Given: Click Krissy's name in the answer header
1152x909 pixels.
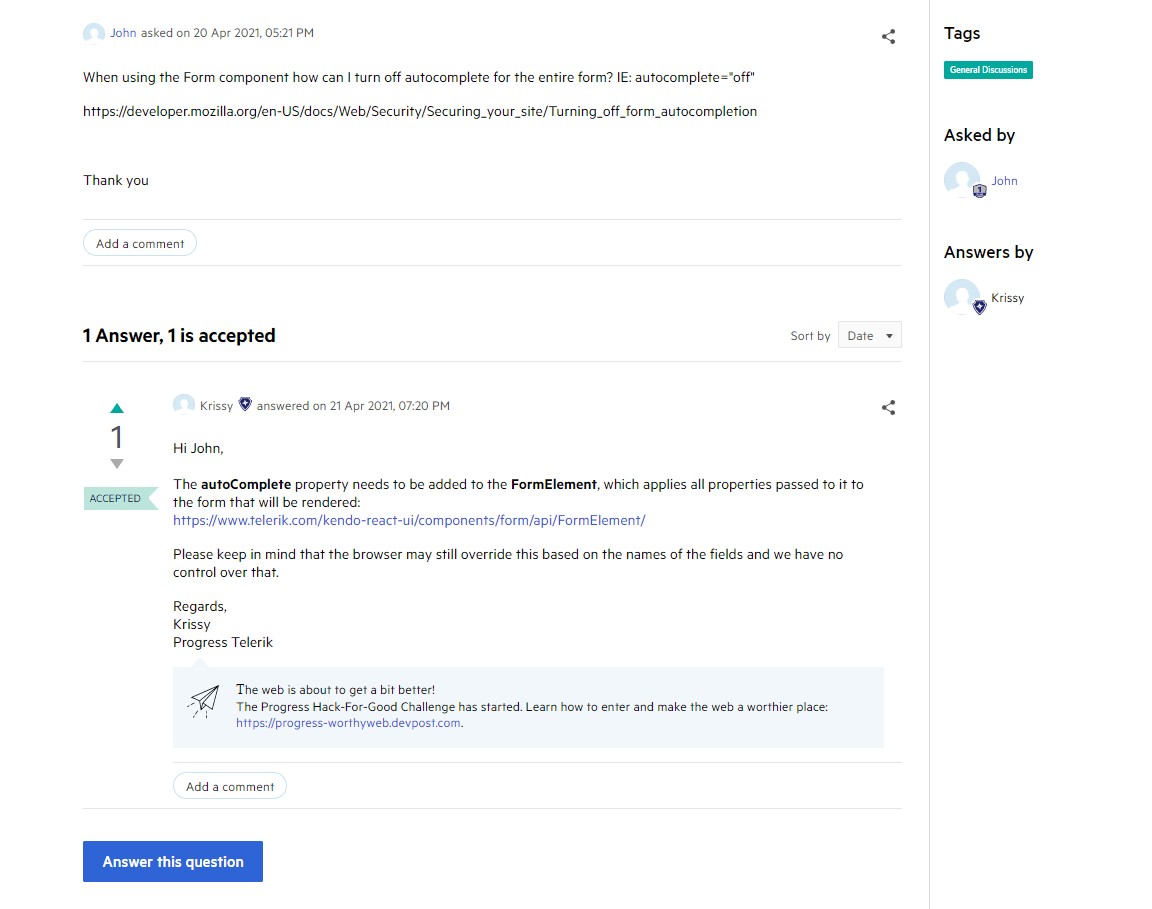Looking at the screenshot, I should (216, 406).
